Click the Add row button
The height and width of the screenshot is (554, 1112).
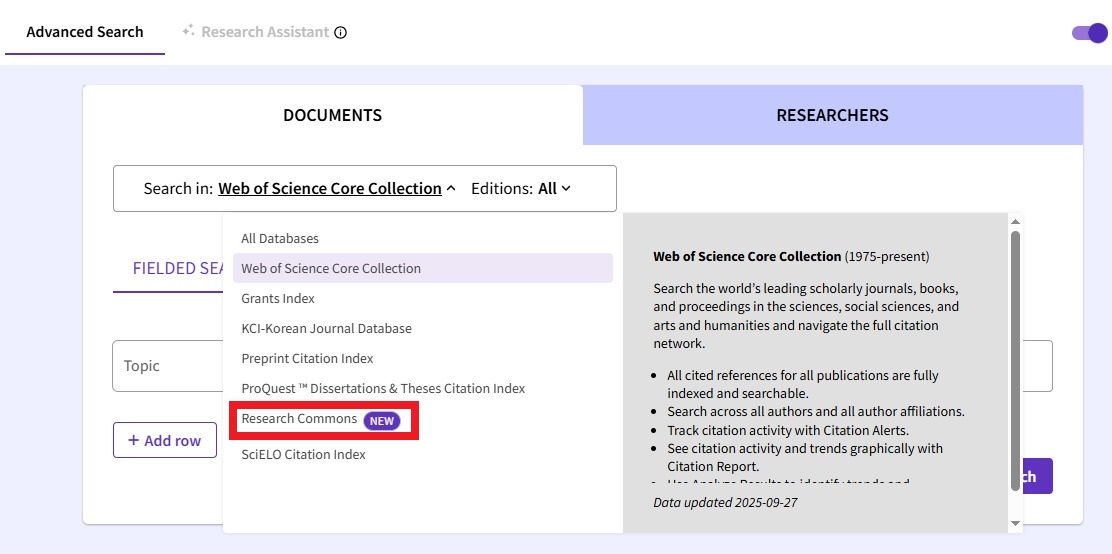click(x=164, y=440)
